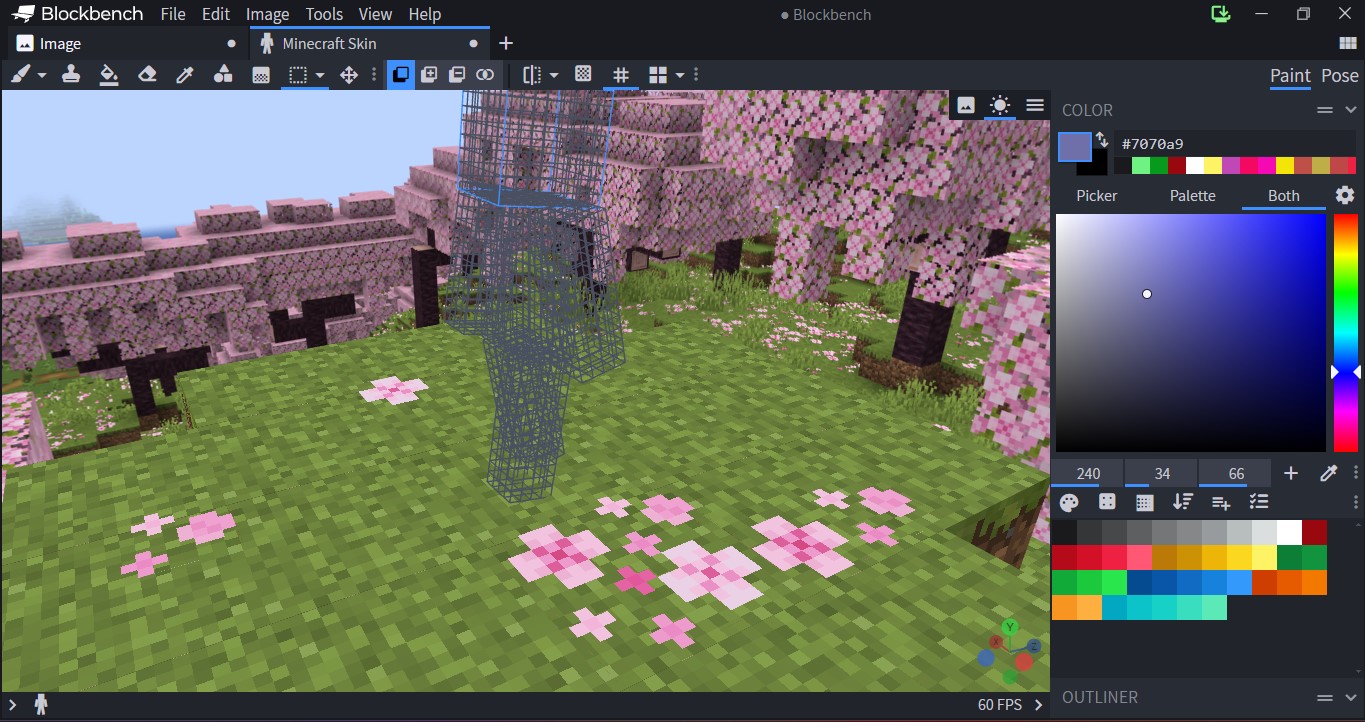Enable Mirror Painting
Image resolution: width=1365 pixels, height=722 pixels.
click(x=530, y=74)
